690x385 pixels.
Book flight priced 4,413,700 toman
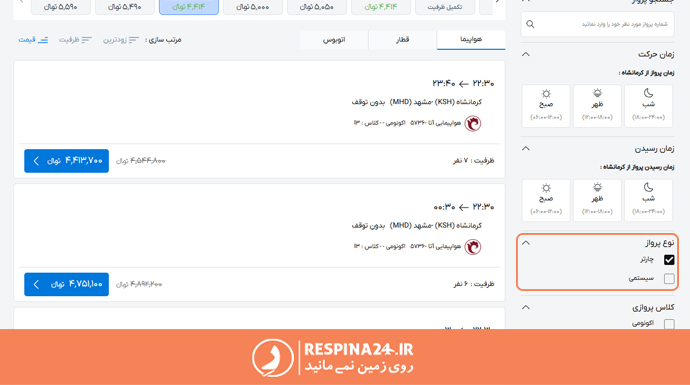(66, 161)
